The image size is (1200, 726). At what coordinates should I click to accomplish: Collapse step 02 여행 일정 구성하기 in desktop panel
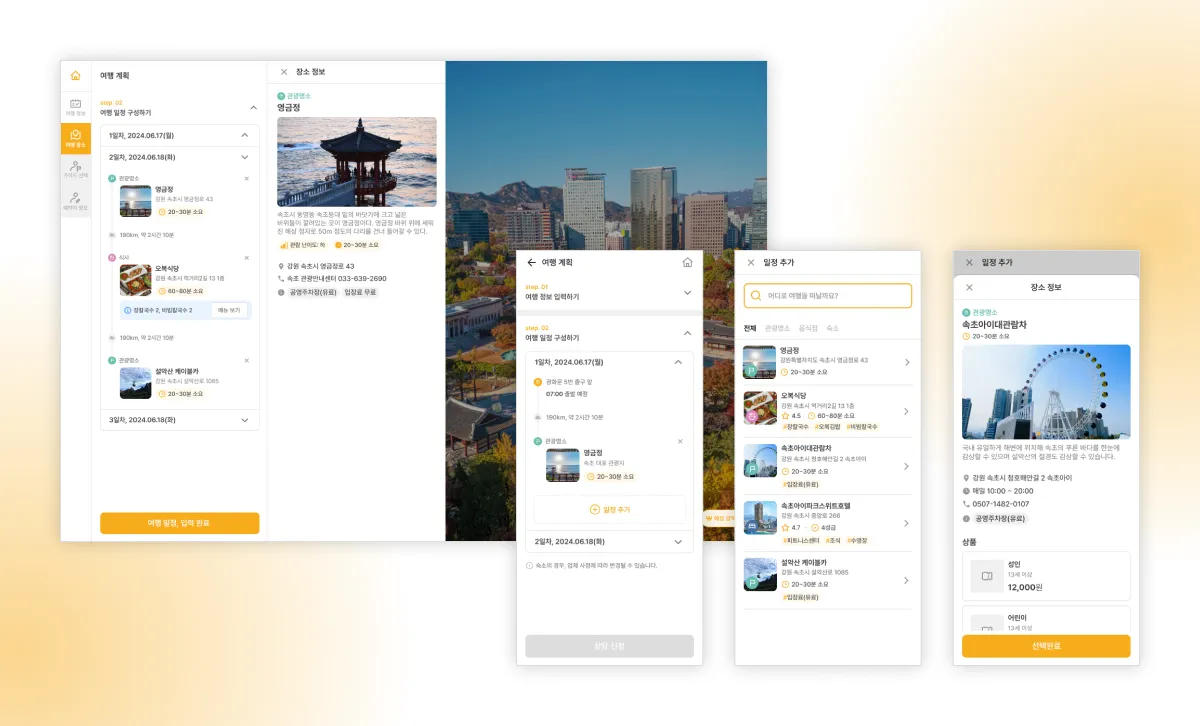[253, 107]
